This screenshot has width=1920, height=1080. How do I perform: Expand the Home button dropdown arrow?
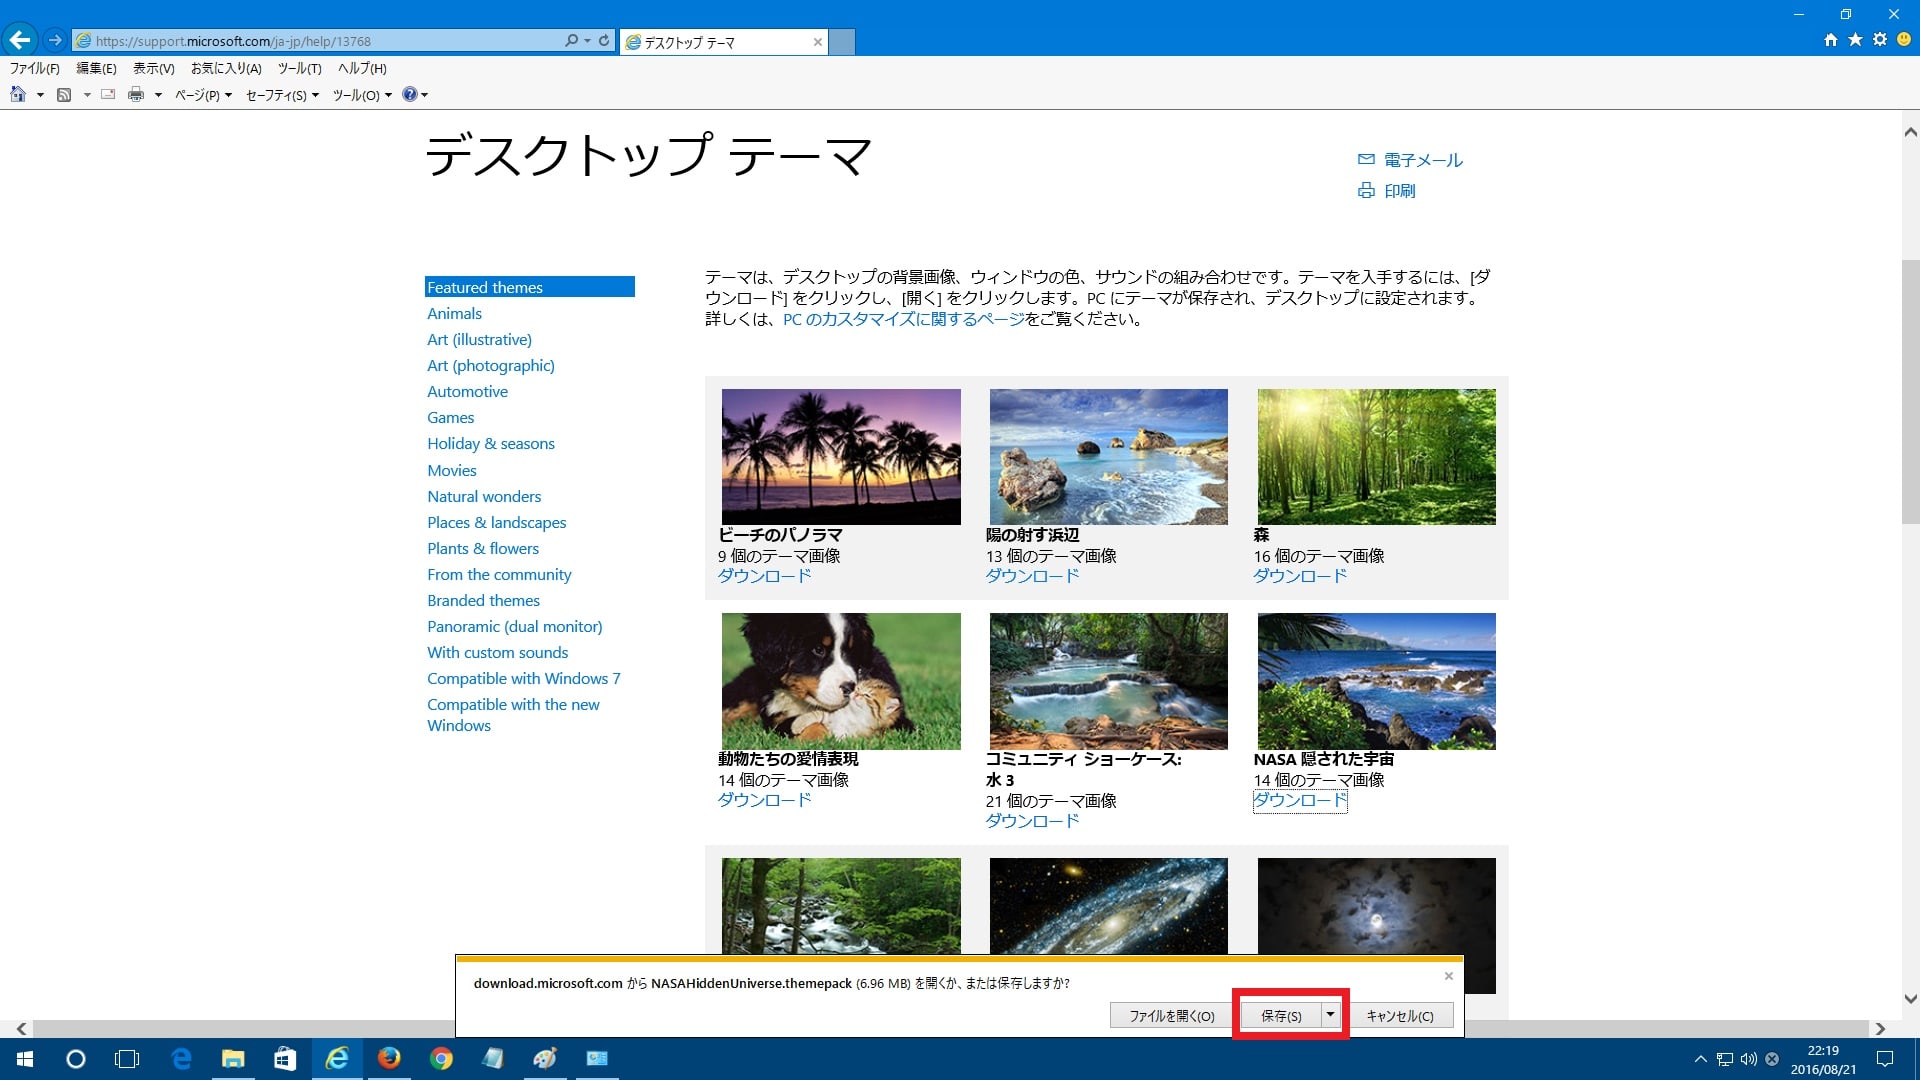coord(40,95)
